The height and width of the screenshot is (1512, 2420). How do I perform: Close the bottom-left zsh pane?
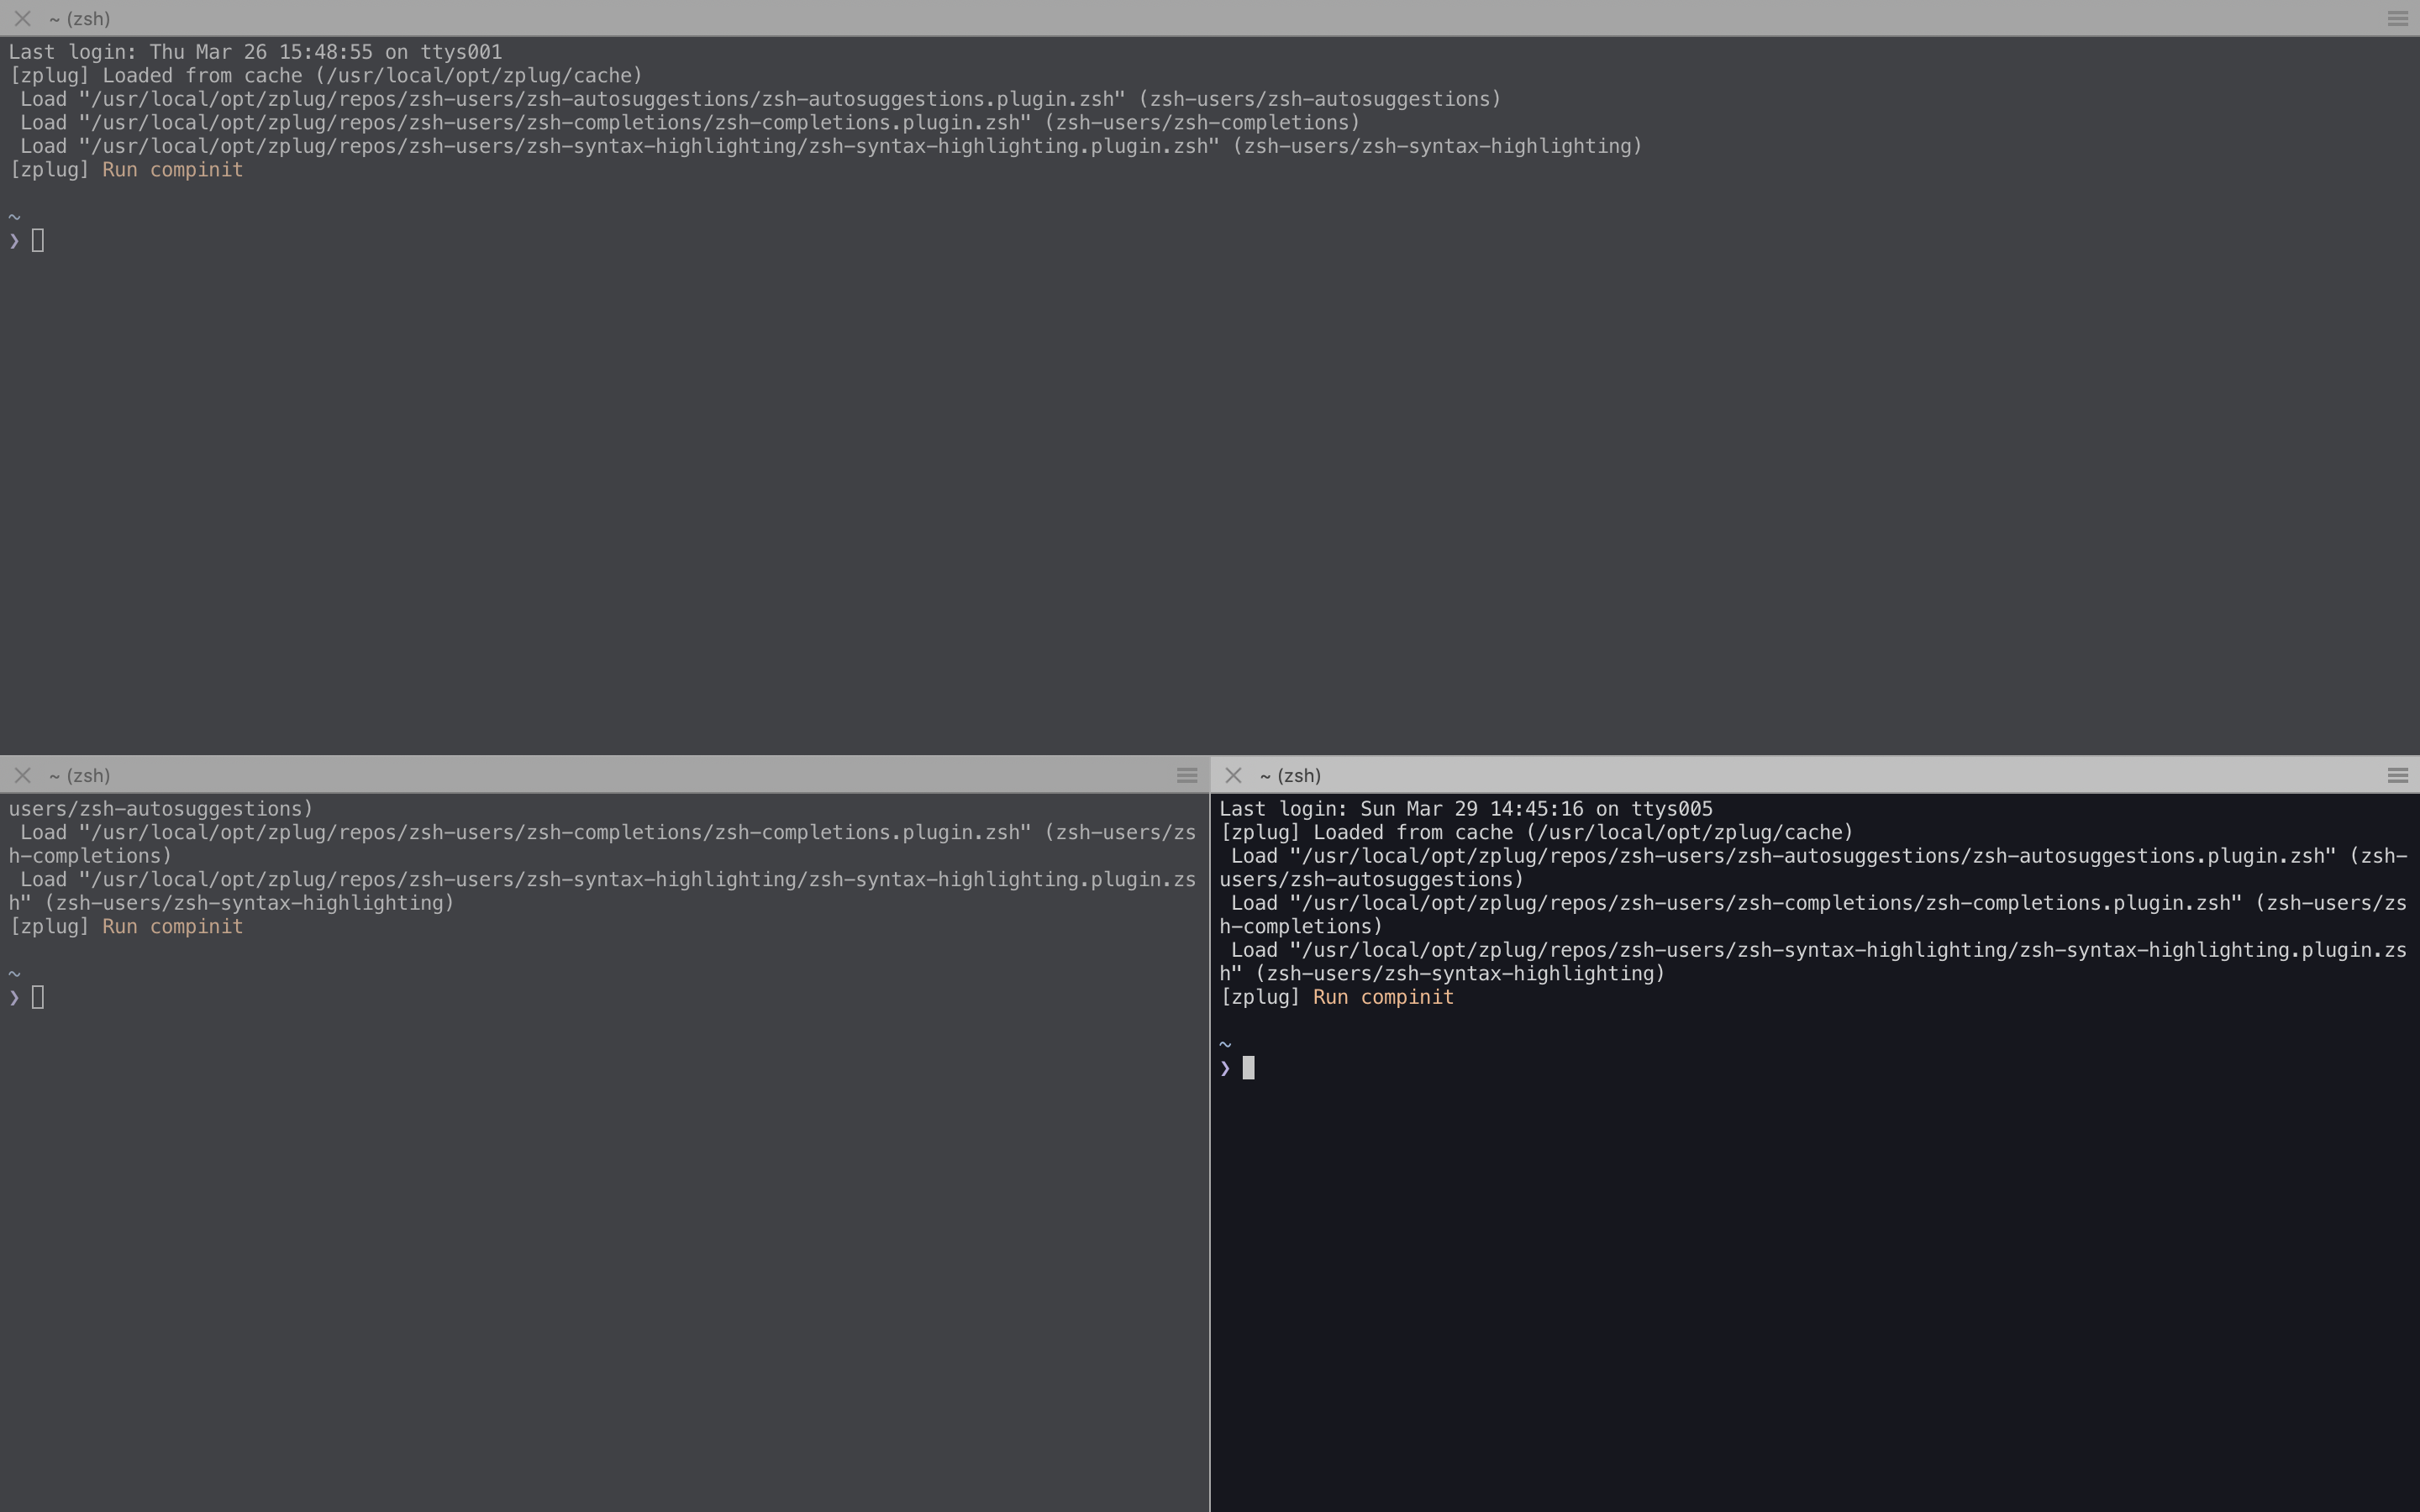[x=23, y=776]
